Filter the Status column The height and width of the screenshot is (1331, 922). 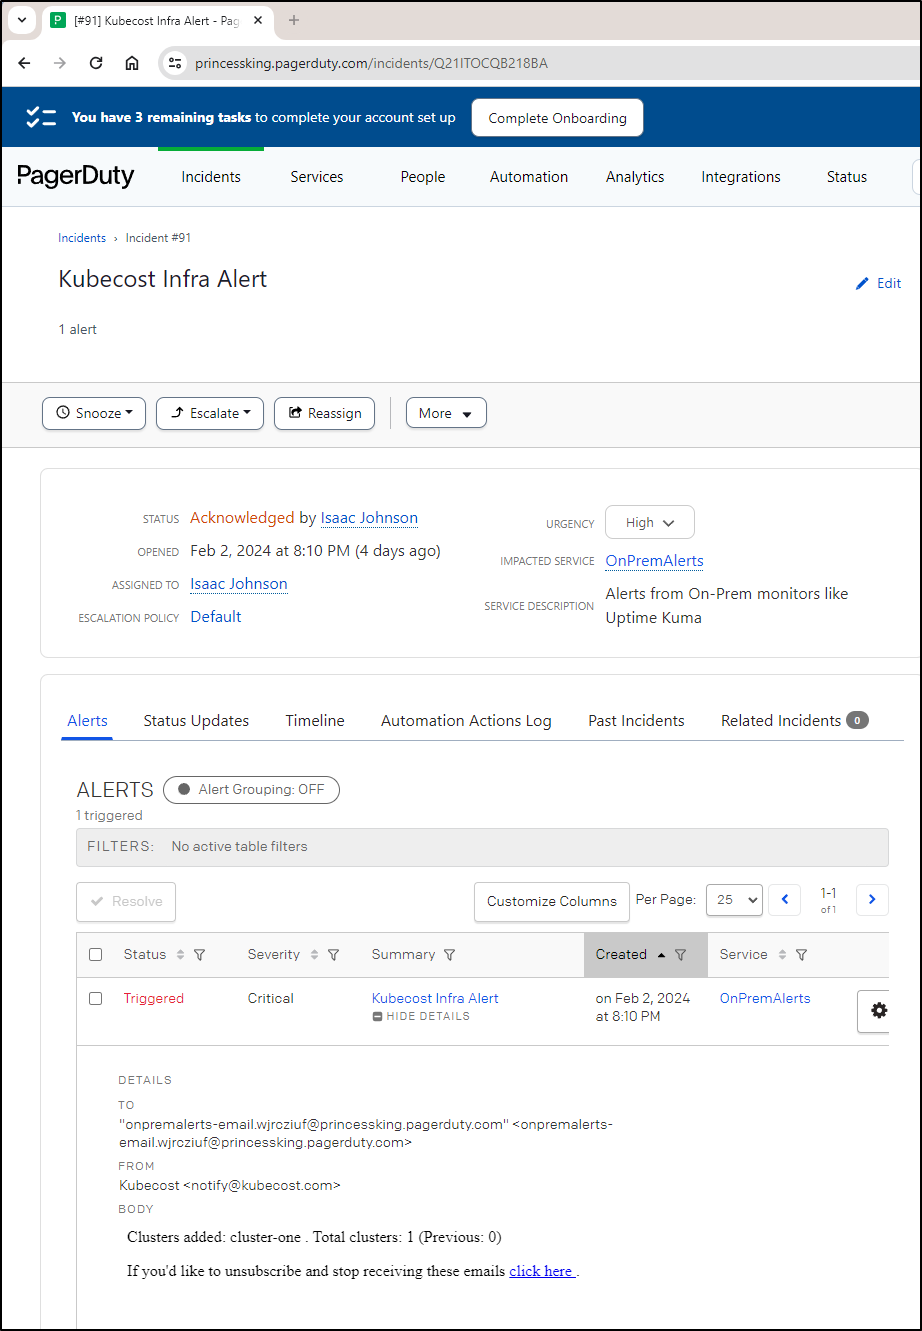click(199, 955)
